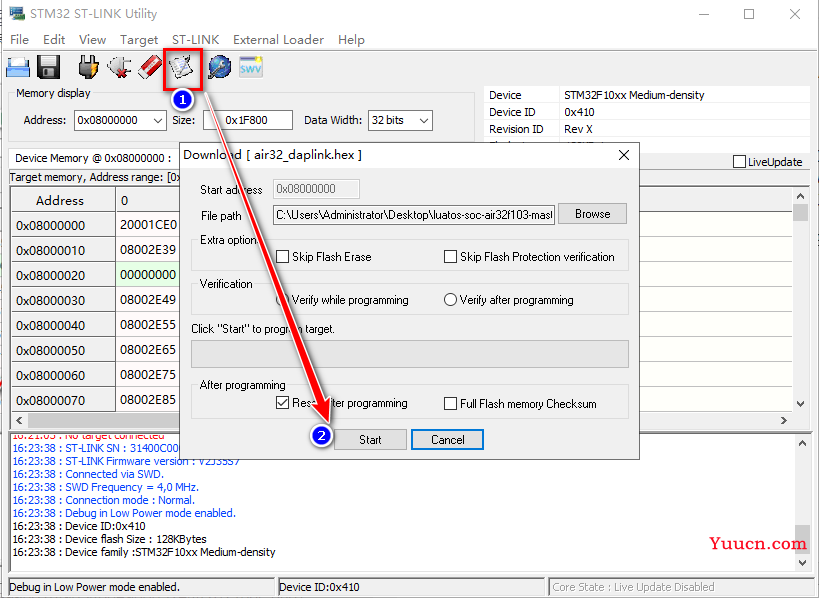
Task: Click log line Device flash Size 128KBytes
Action: pos(109,539)
